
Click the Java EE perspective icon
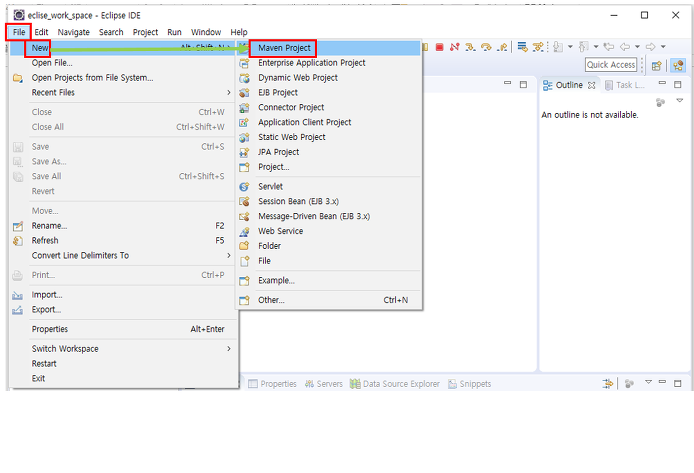click(678, 65)
